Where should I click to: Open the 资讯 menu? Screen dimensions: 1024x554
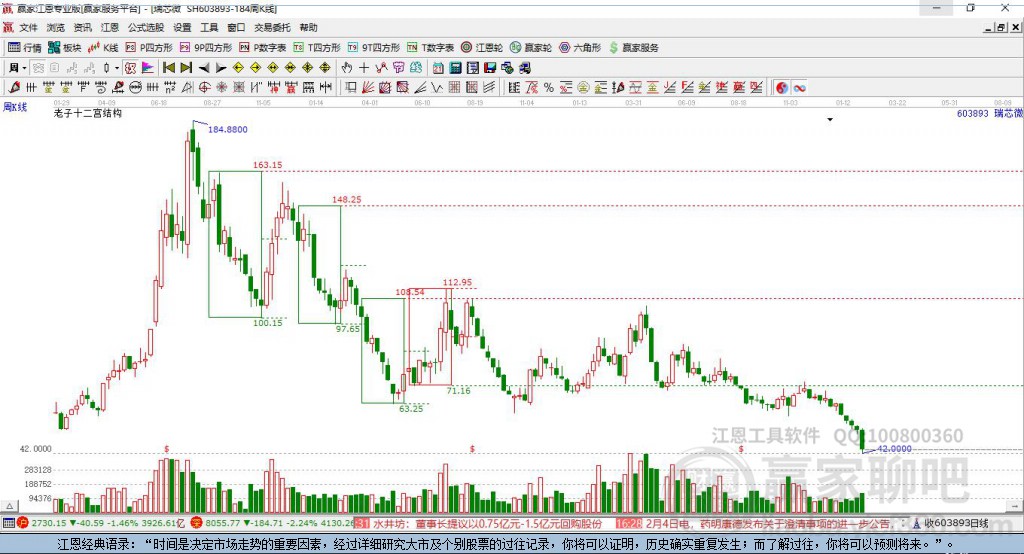tap(82, 27)
